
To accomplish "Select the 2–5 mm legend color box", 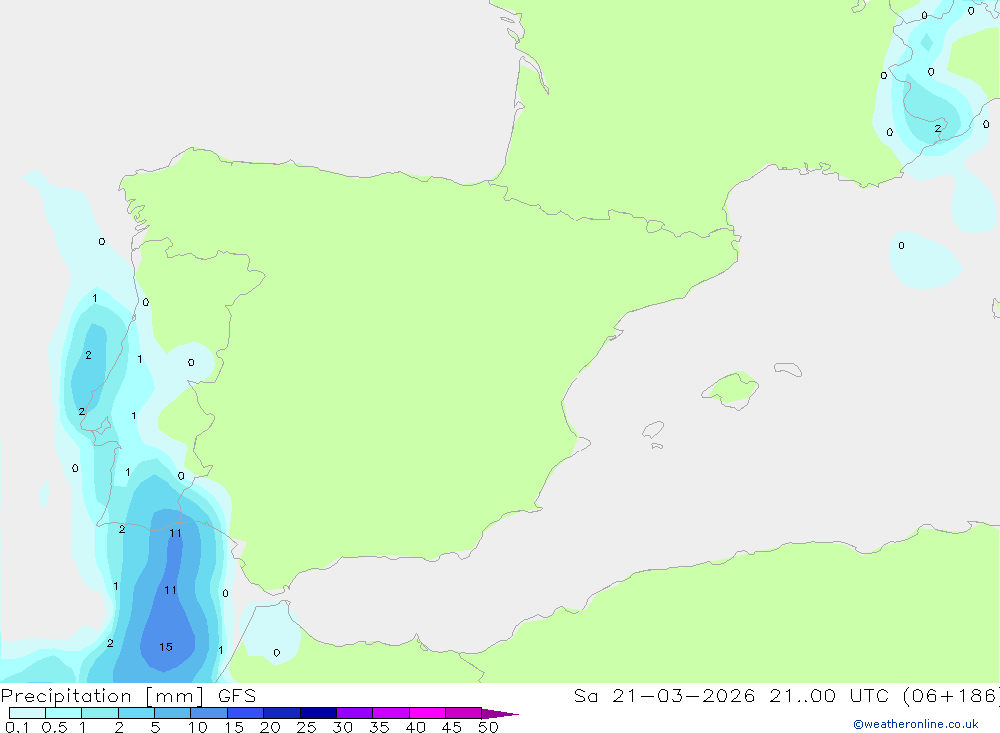I will 136,713.
